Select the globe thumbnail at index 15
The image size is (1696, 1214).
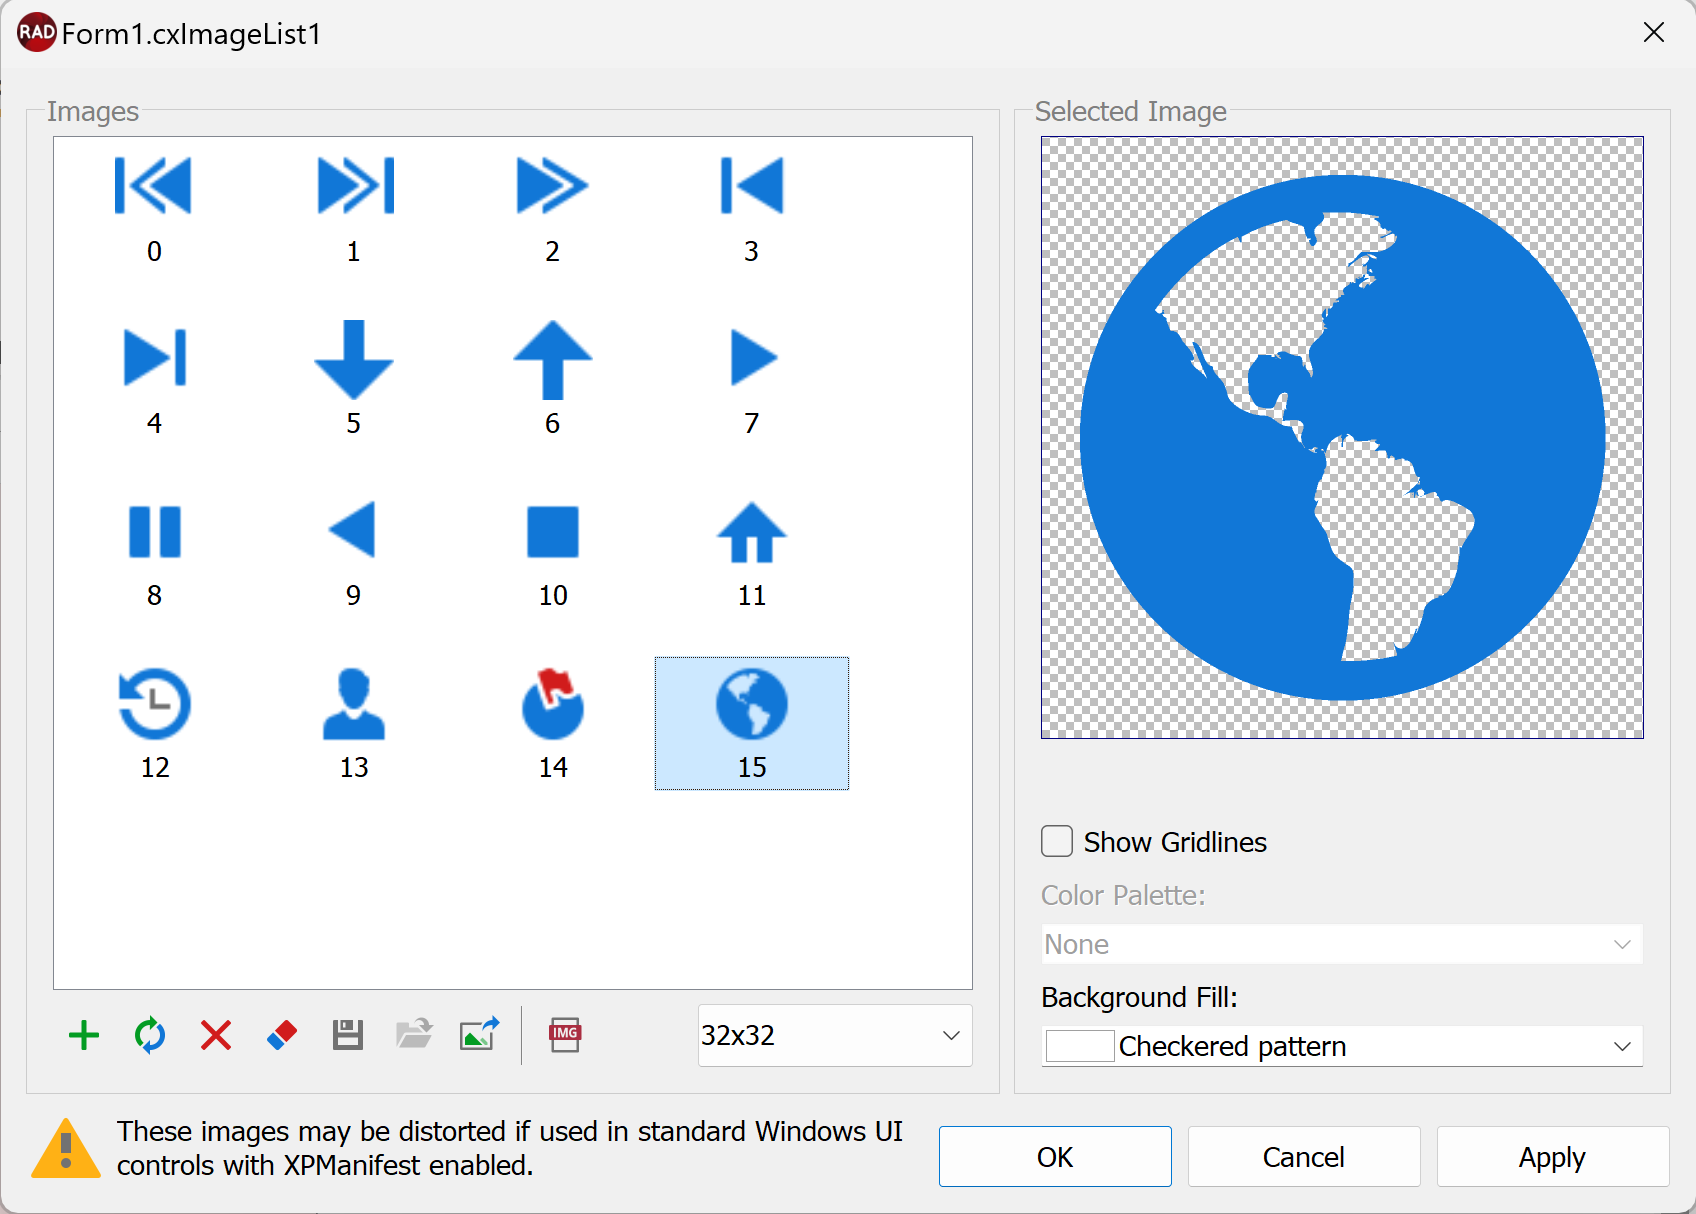tap(751, 705)
